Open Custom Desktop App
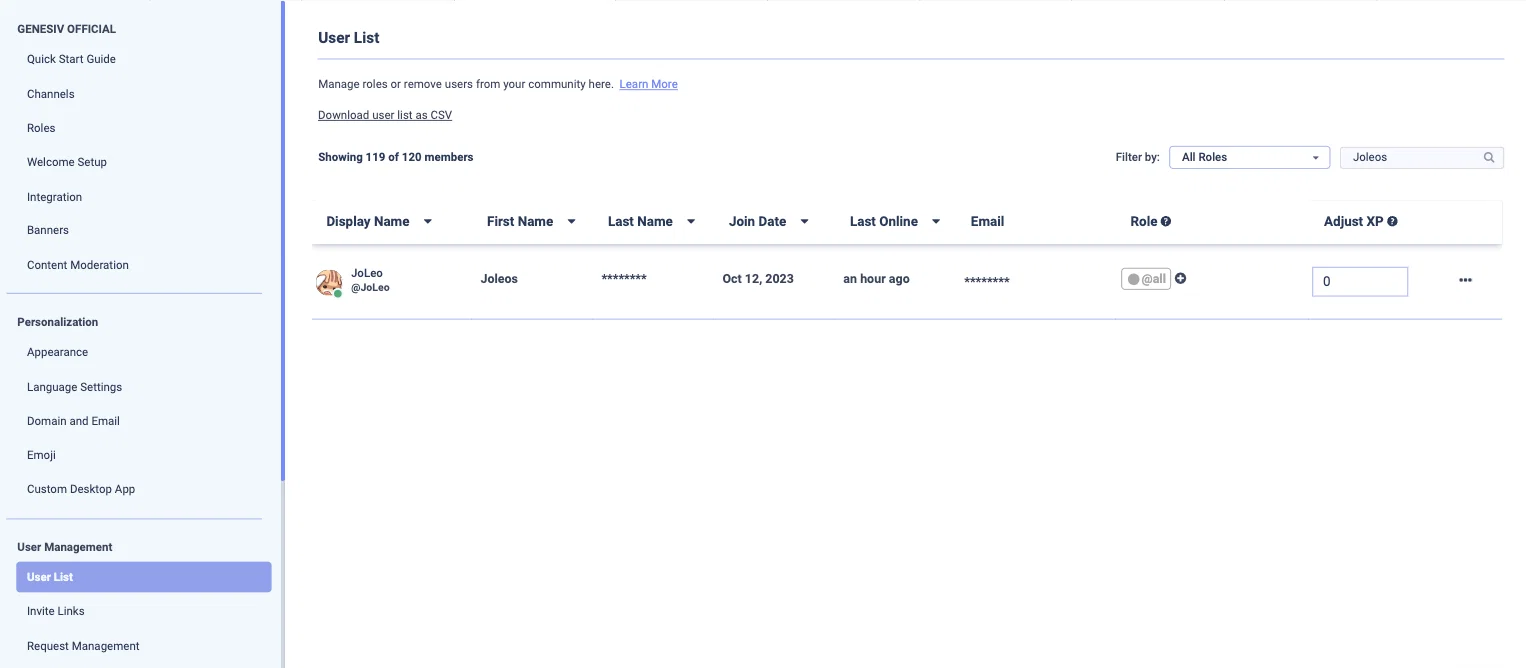This screenshot has width=1526, height=668. click(81, 489)
